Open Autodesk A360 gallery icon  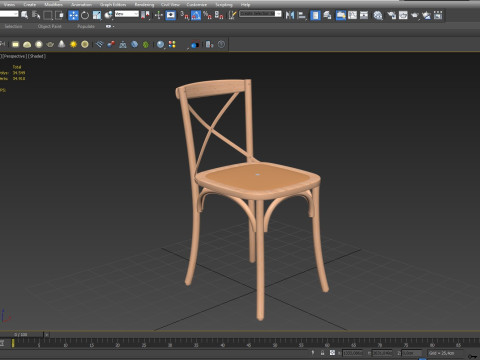tap(438, 15)
